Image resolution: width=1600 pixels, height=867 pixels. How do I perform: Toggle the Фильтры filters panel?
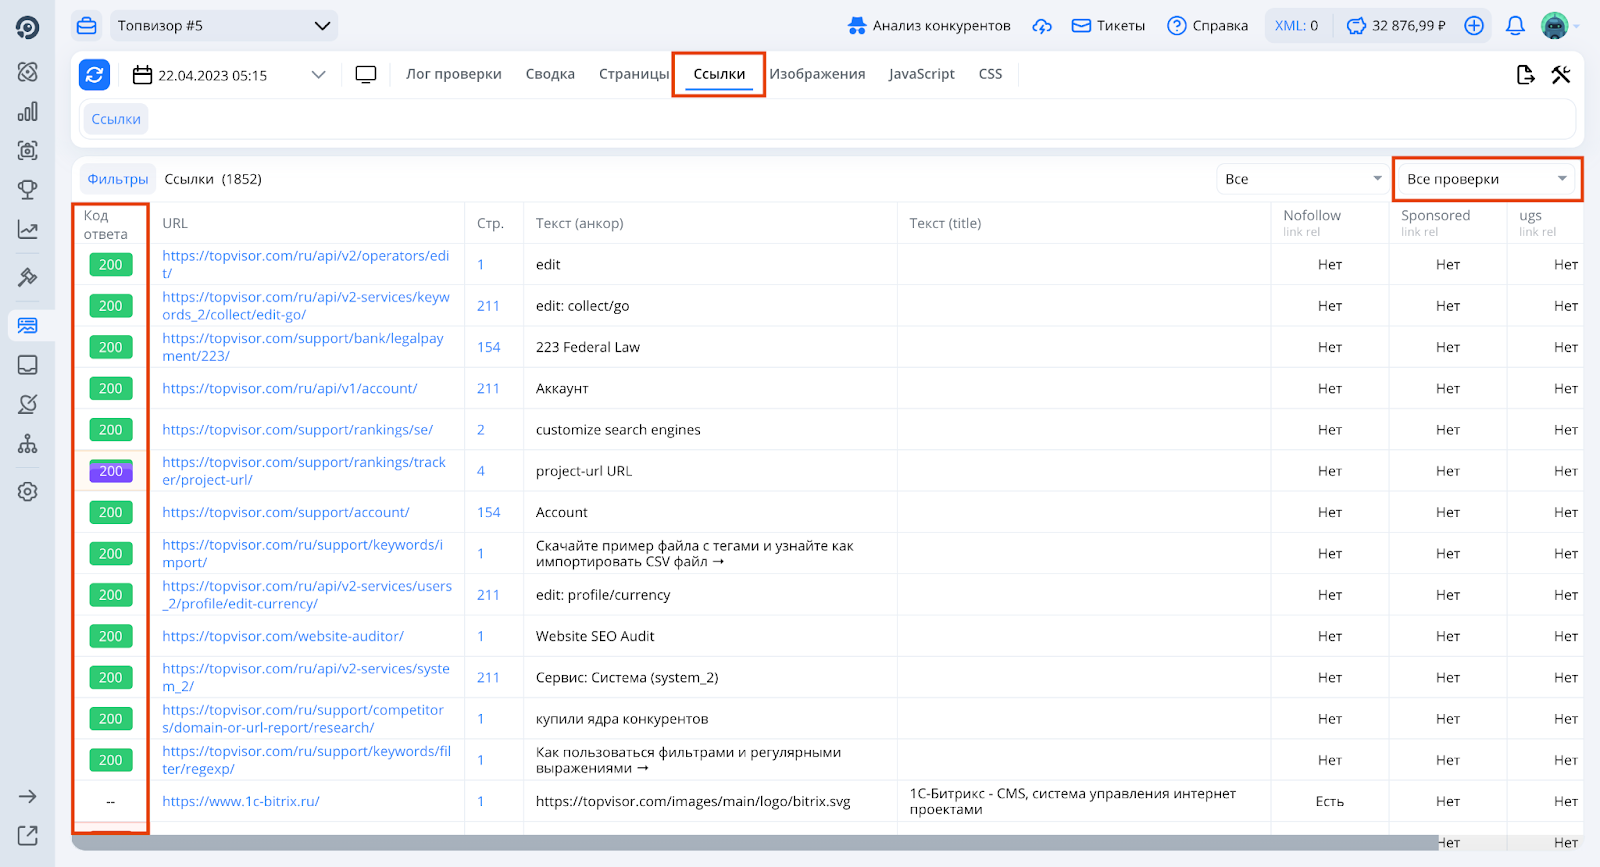(x=118, y=179)
